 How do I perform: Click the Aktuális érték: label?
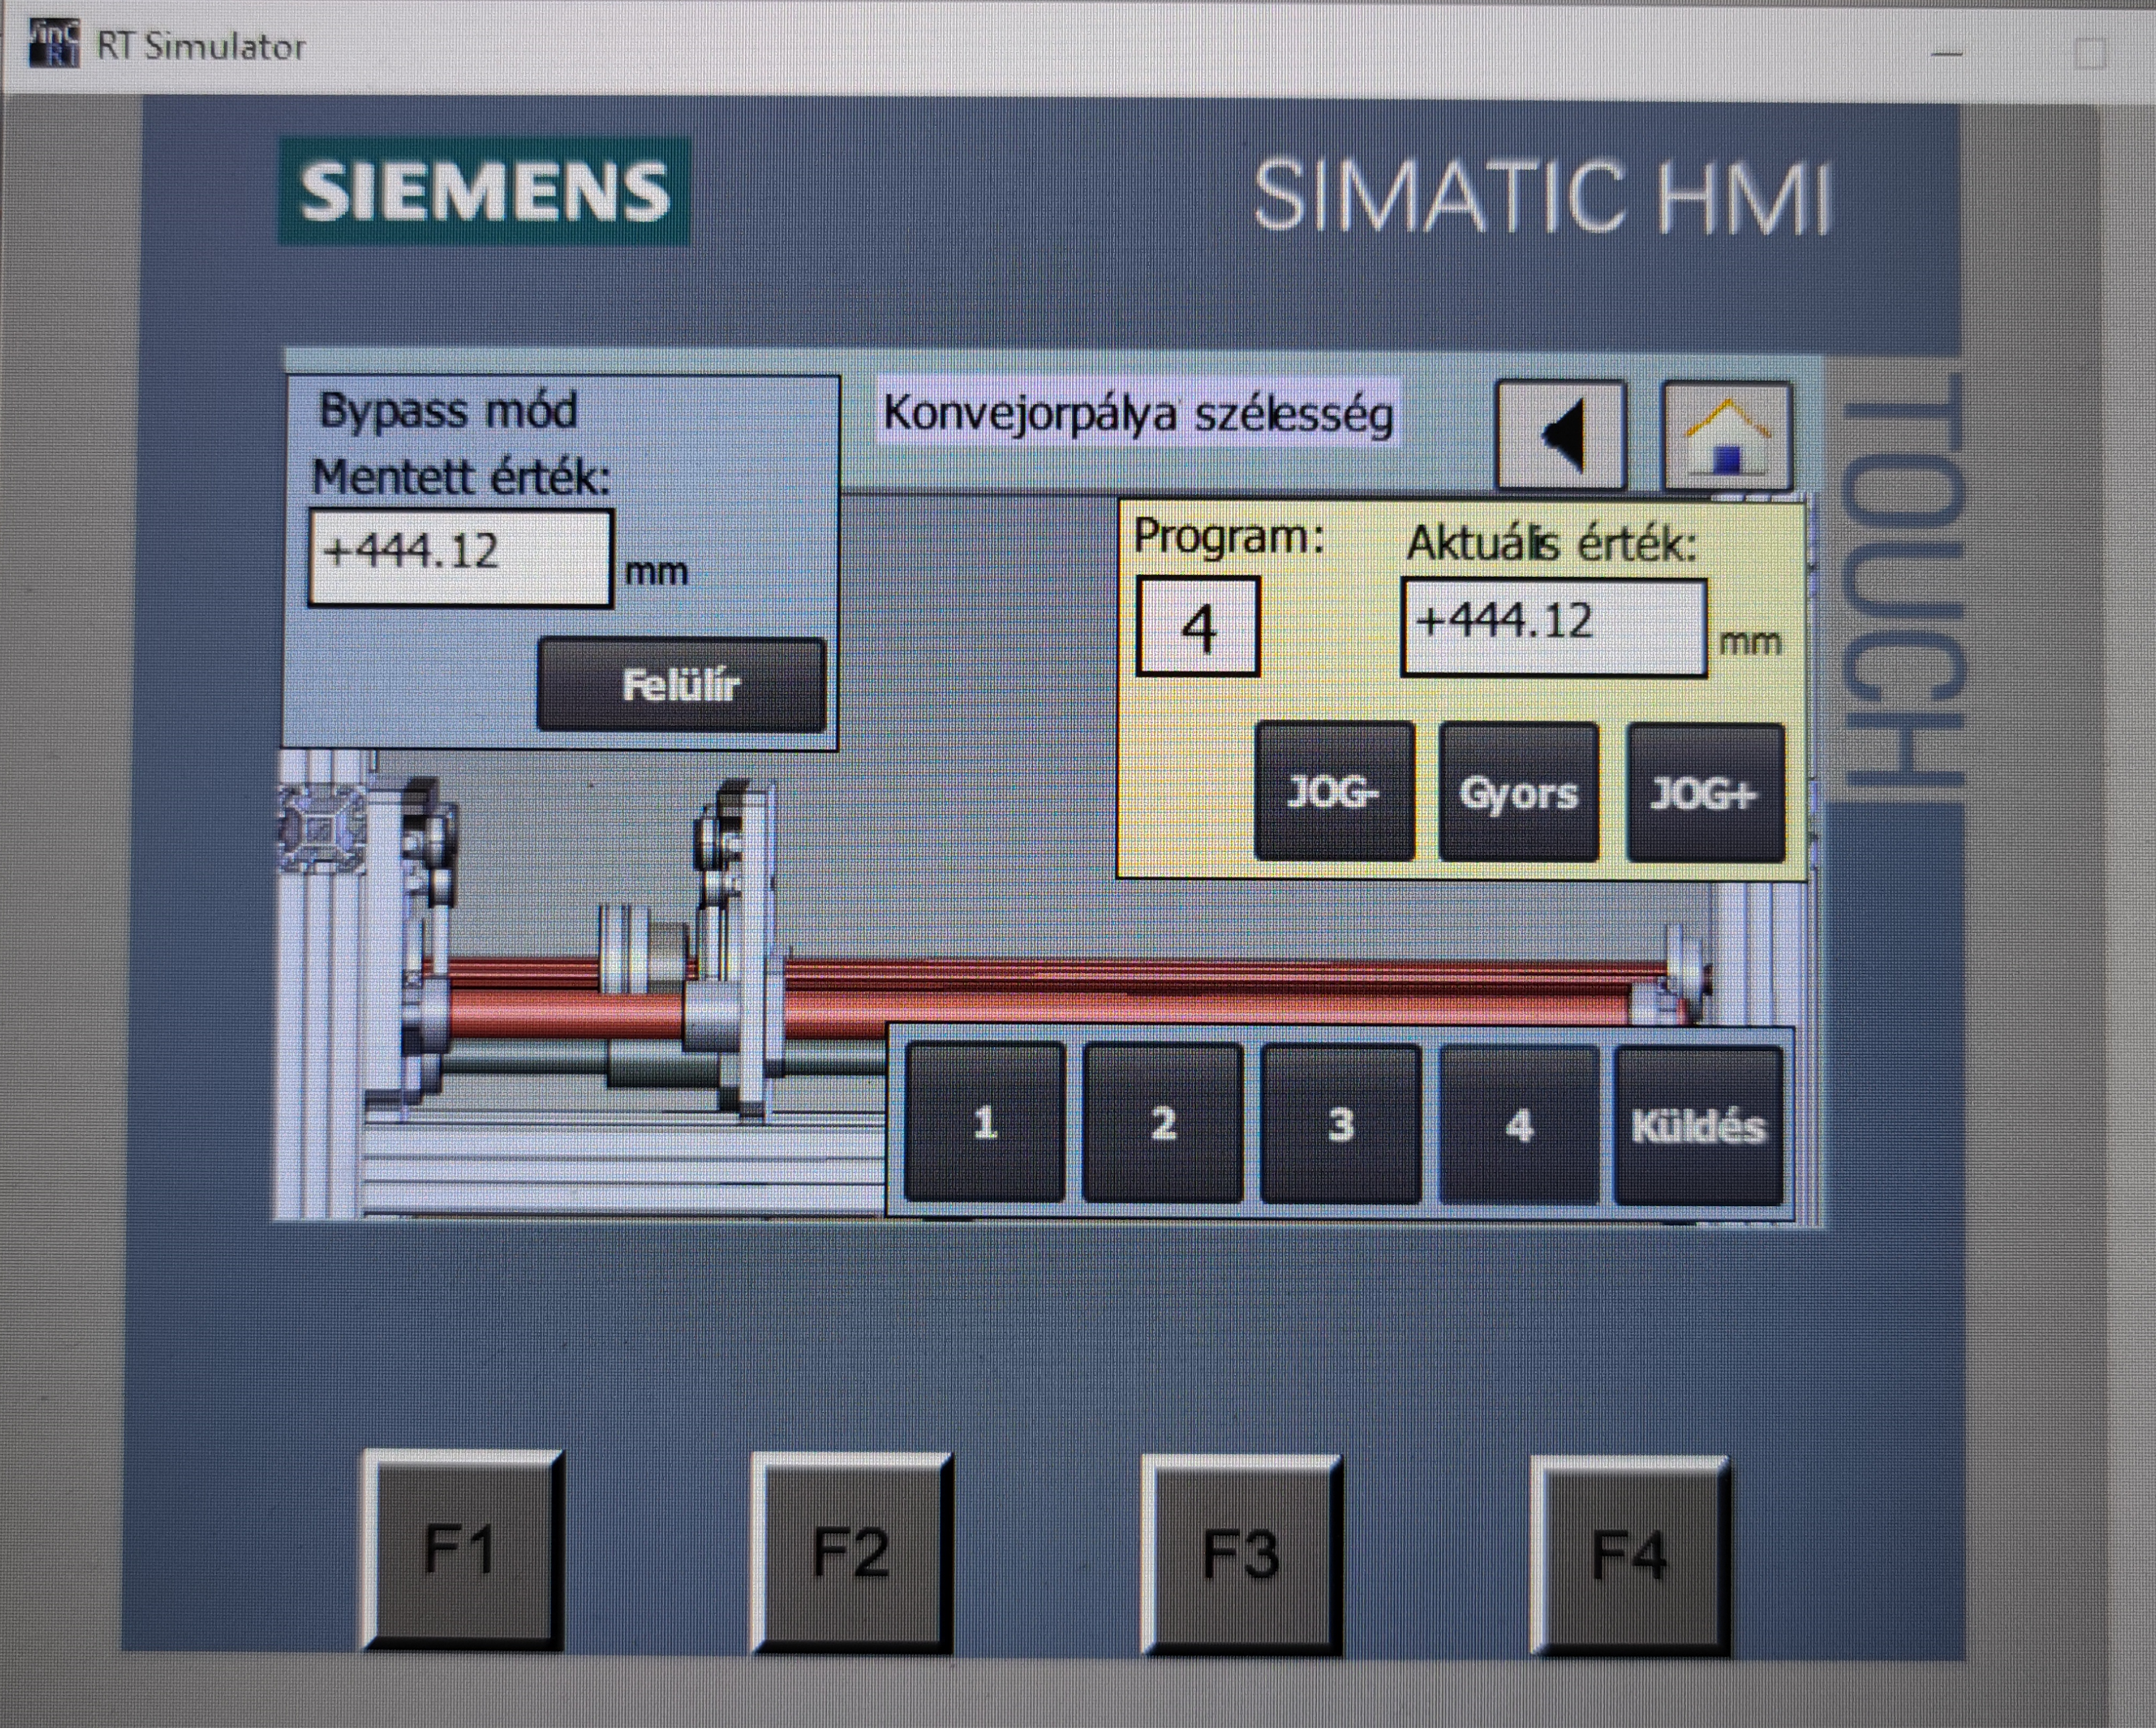point(1552,544)
